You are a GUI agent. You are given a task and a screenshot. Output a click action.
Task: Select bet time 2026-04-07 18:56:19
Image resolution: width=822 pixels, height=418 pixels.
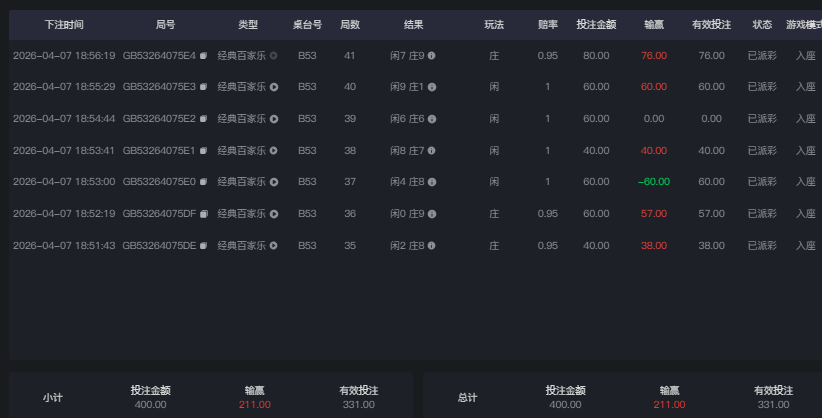point(64,56)
